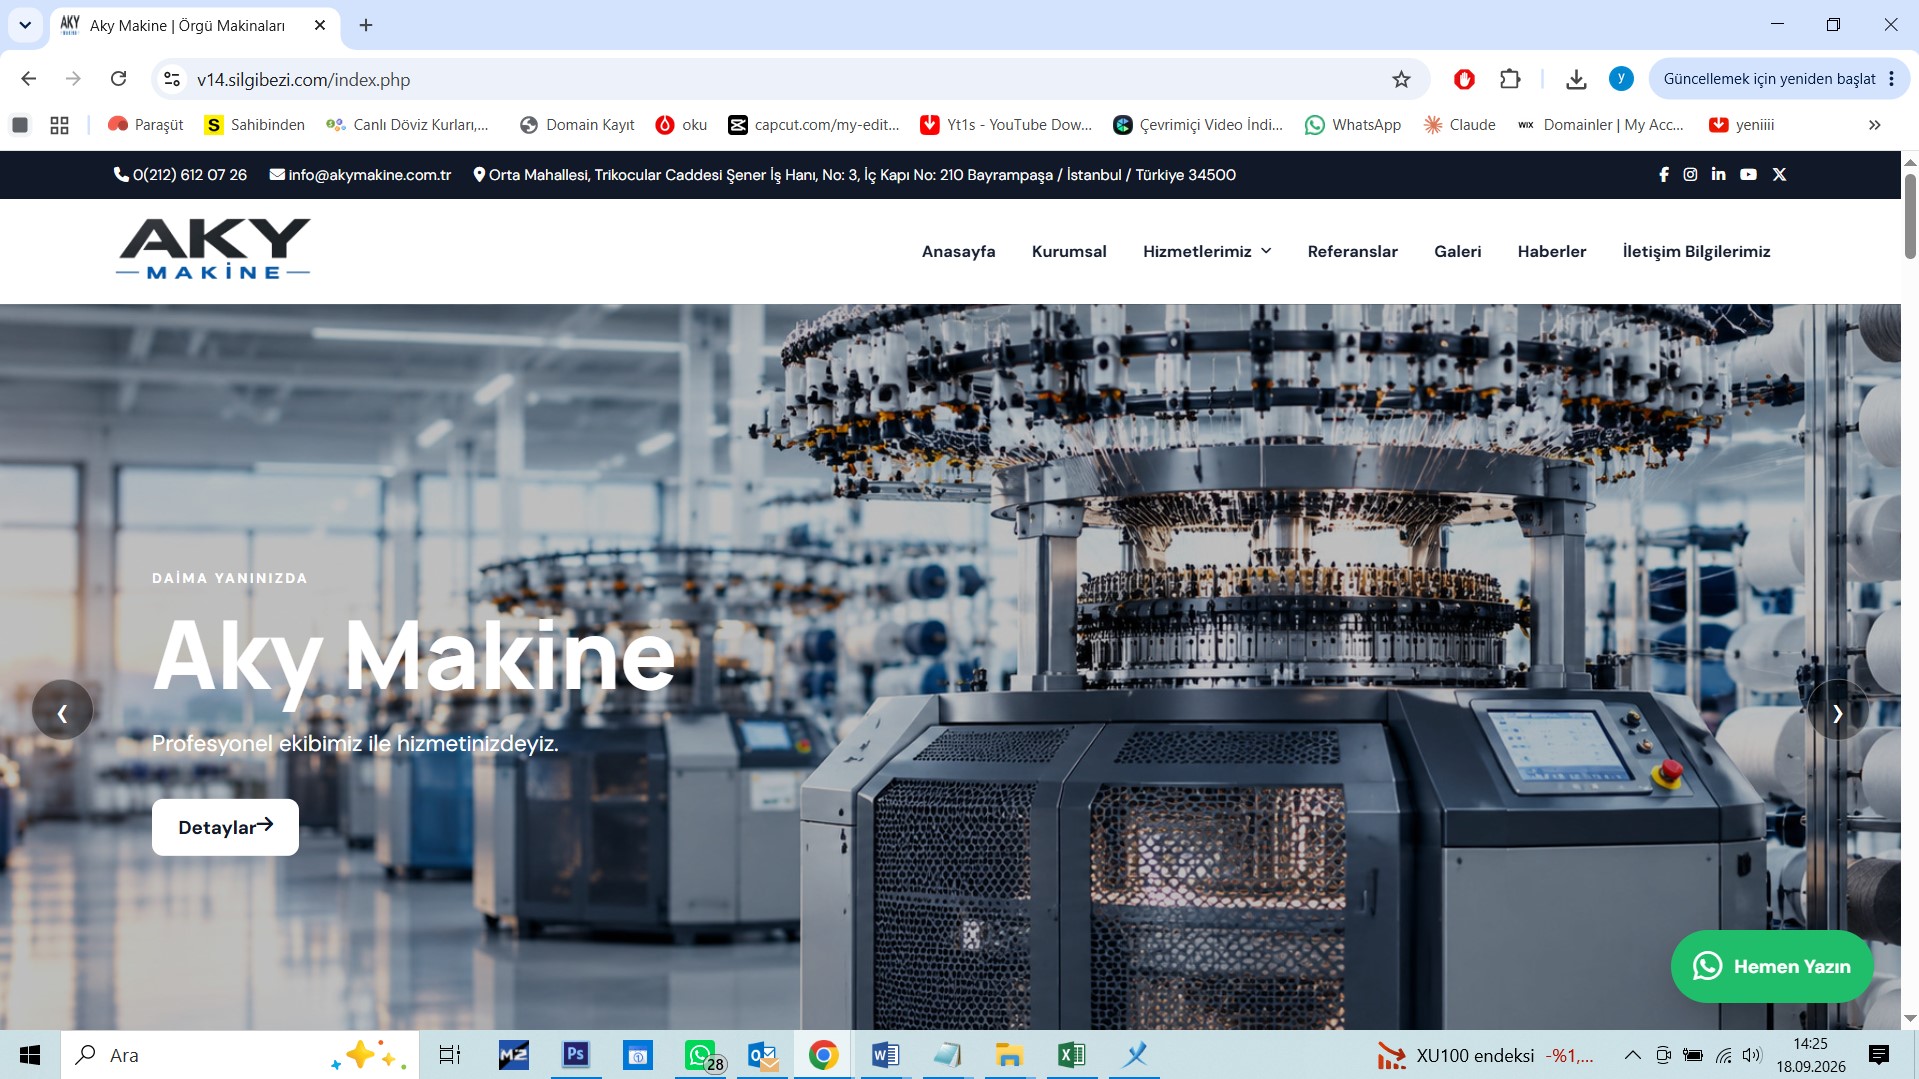Viewport: 1919px width, 1079px height.
Task: Show next slide with right arrow
Action: 1837,711
